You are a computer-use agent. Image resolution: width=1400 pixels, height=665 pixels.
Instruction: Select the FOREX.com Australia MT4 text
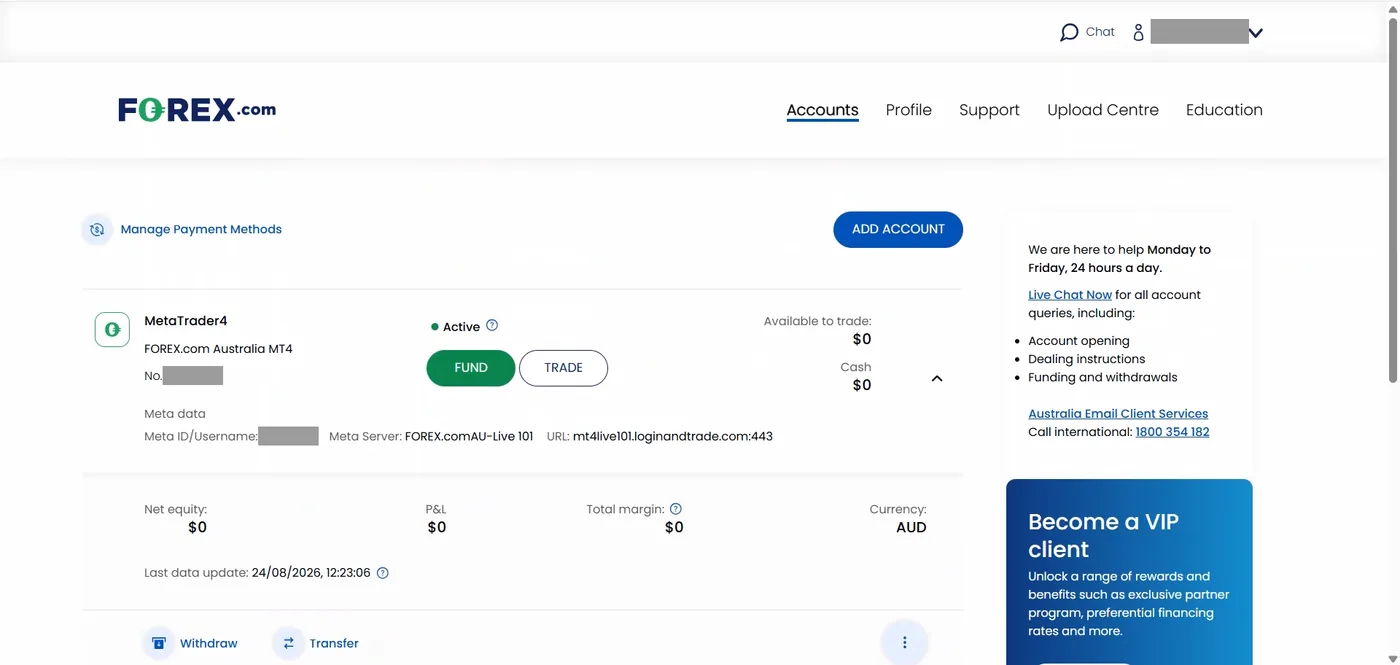(218, 349)
